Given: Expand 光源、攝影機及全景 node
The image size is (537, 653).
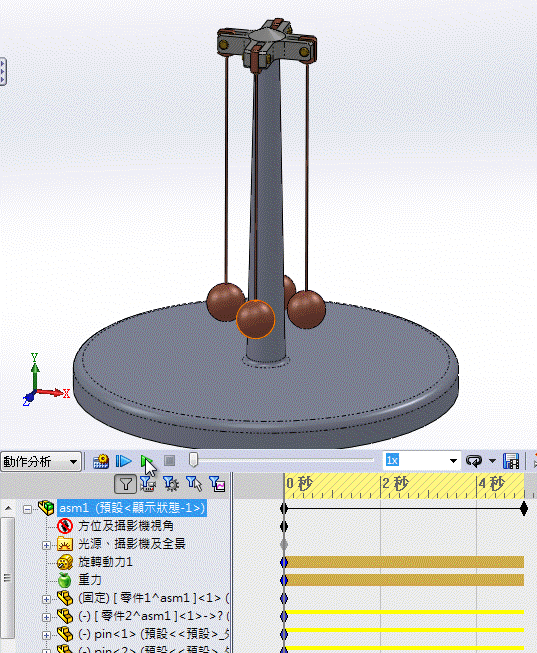Looking at the screenshot, I should (46, 545).
